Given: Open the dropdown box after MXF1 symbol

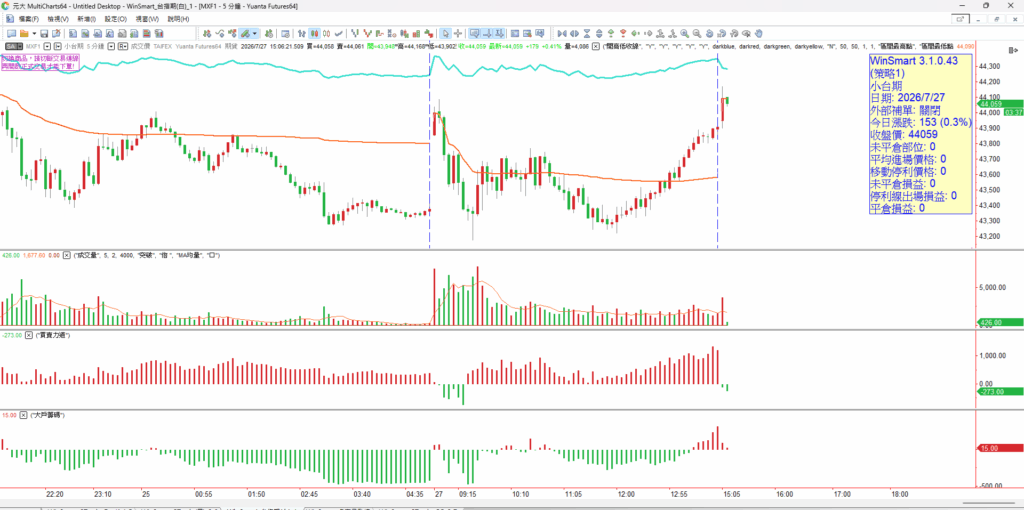Looking at the screenshot, I should click(x=47, y=46).
